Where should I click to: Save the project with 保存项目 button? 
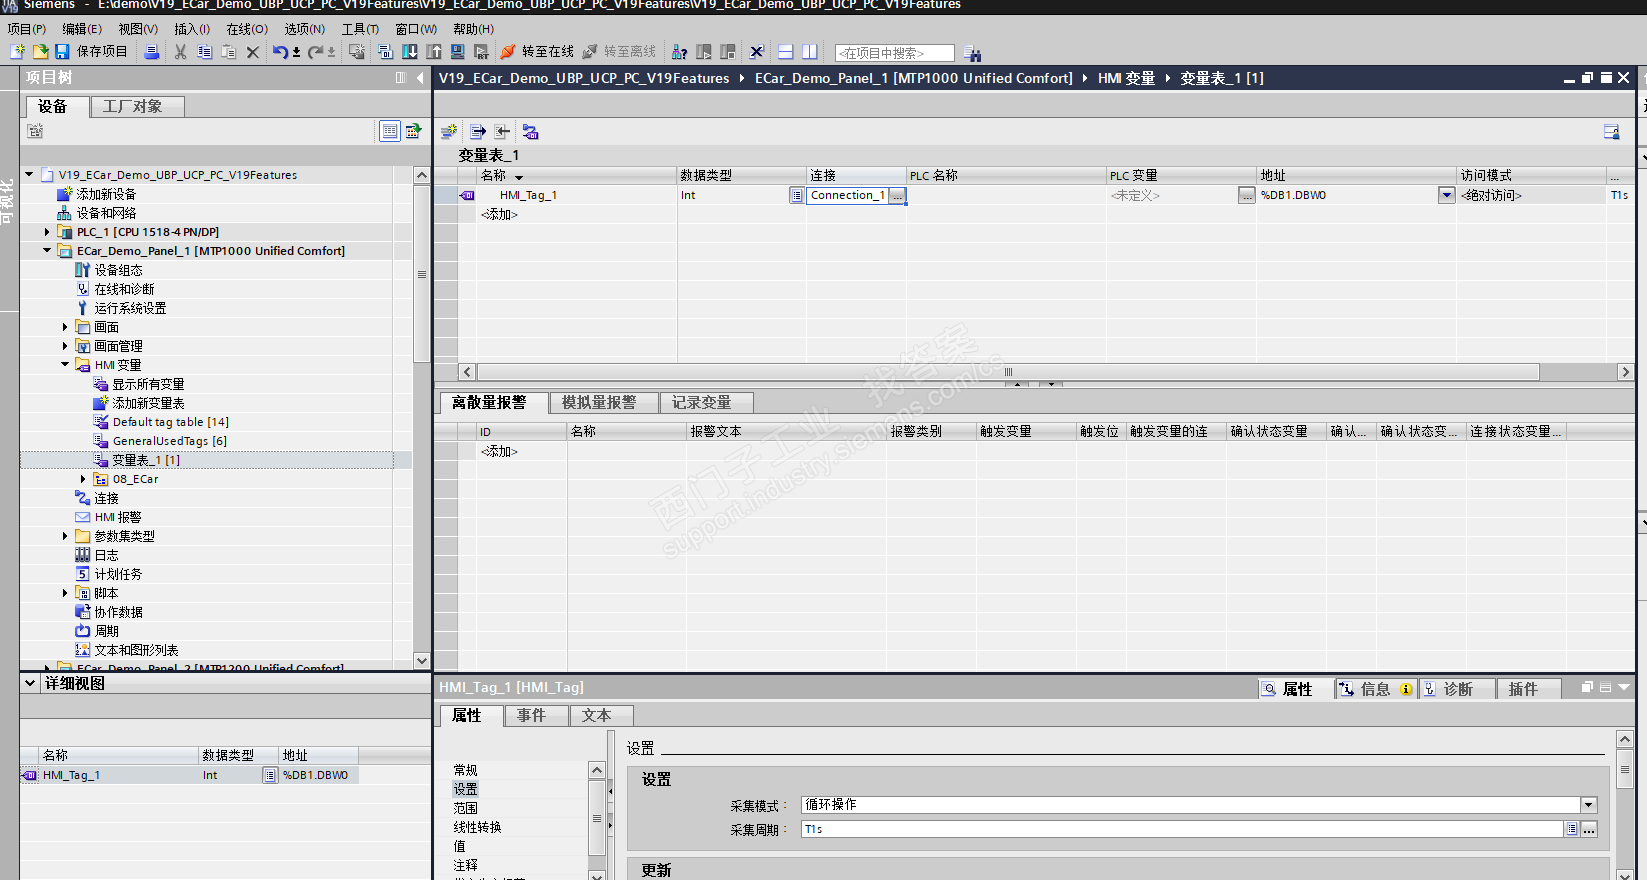tap(91, 52)
